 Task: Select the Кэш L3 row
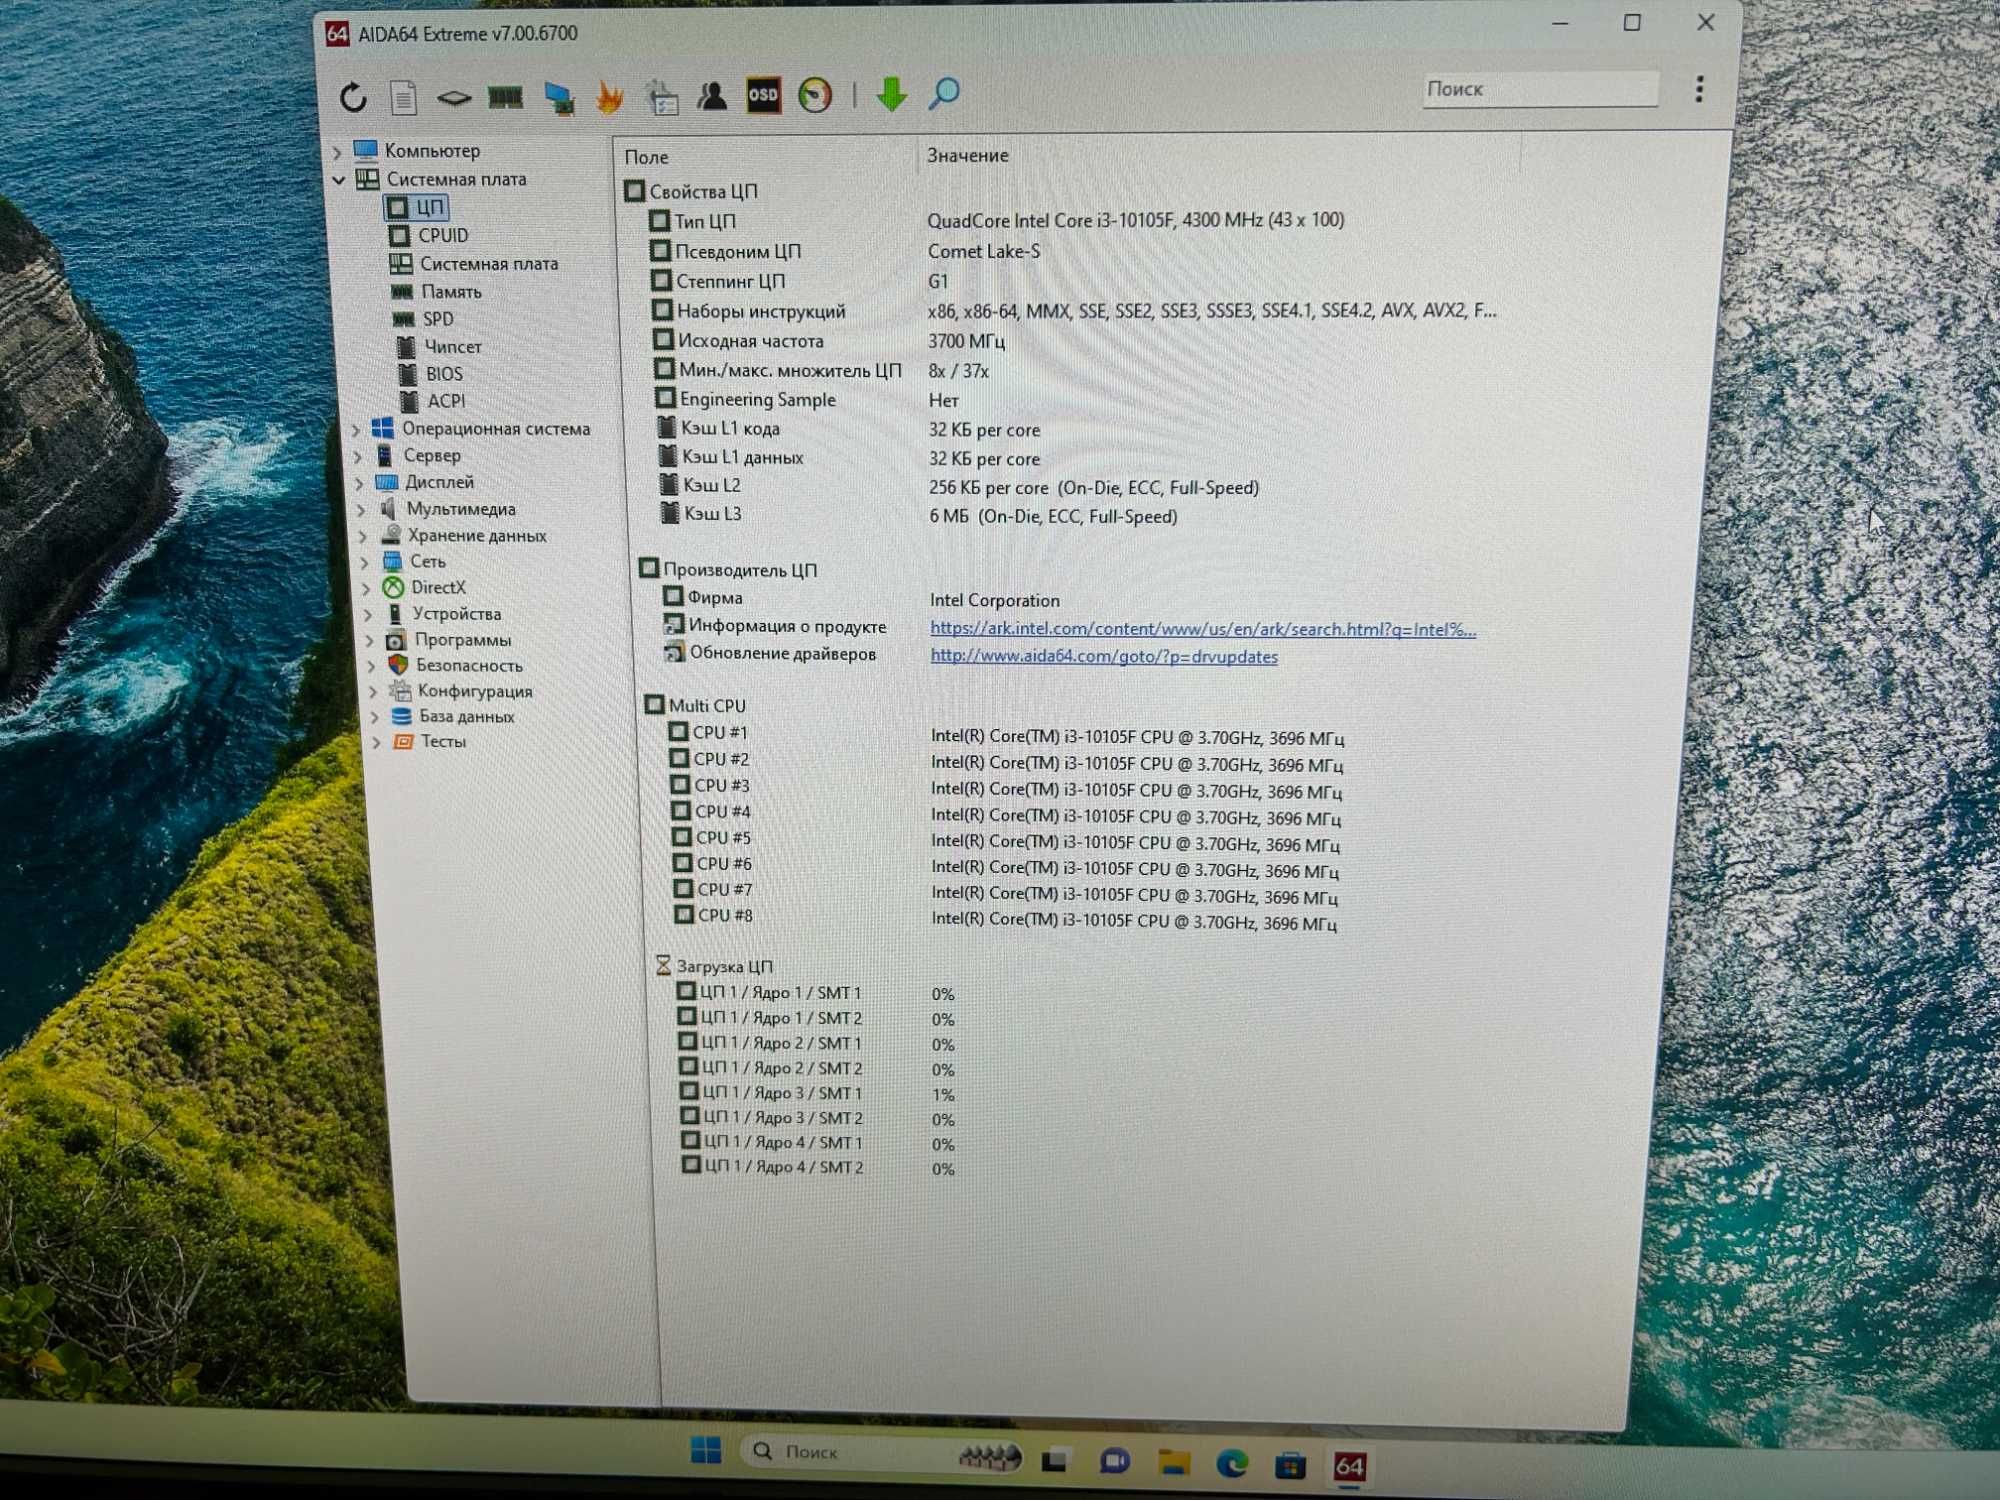tap(919, 516)
